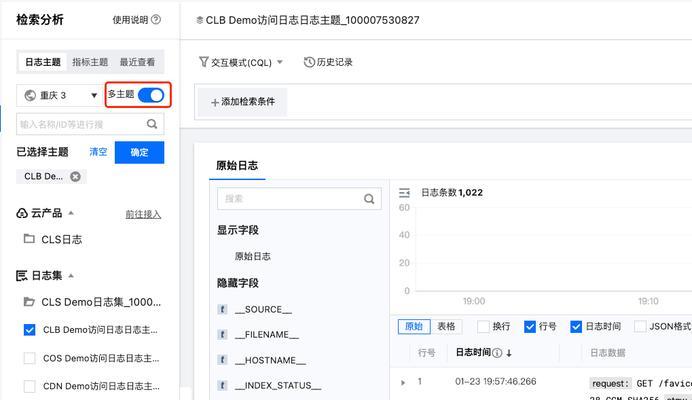Switch to 日志主题 tab
This screenshot has width=692, height=400.
[43, 62]
